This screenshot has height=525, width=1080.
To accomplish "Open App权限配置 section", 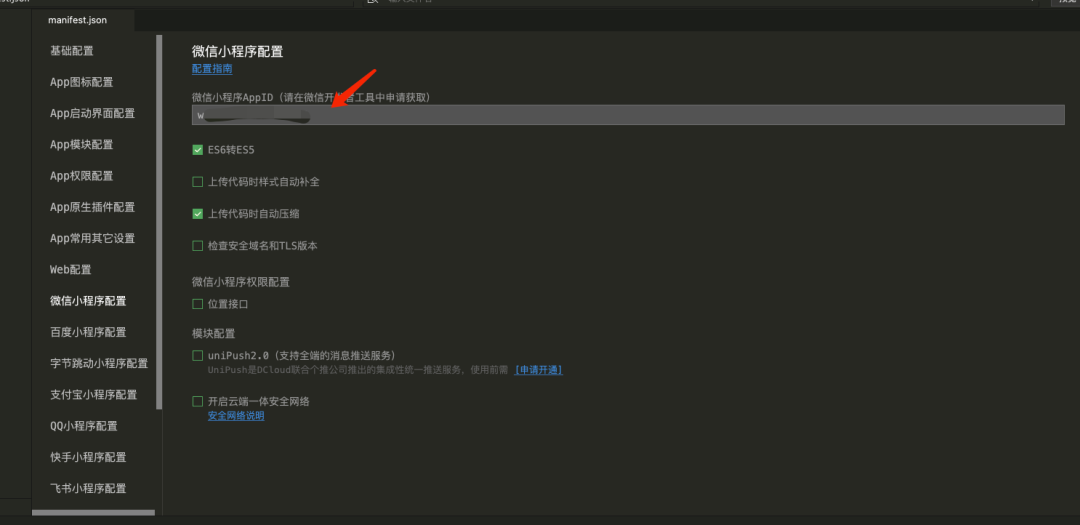I will click(x=81, y=176).
